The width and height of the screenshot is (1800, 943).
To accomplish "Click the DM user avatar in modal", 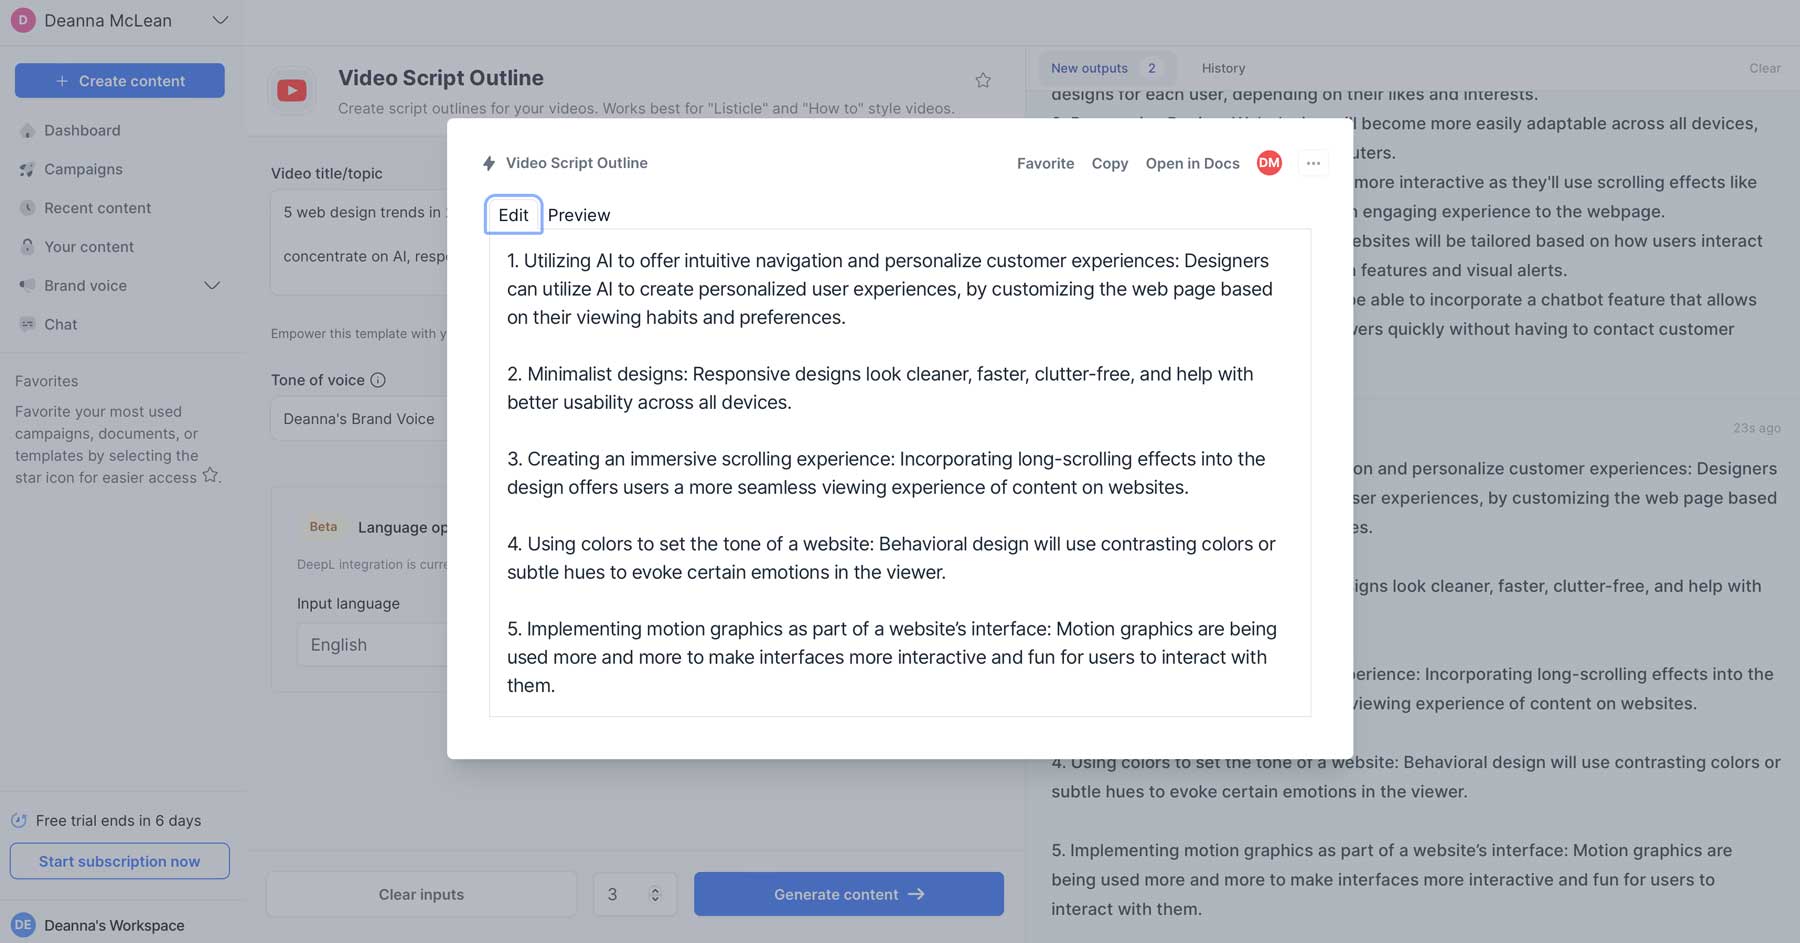I will (x=1269, y=163).
